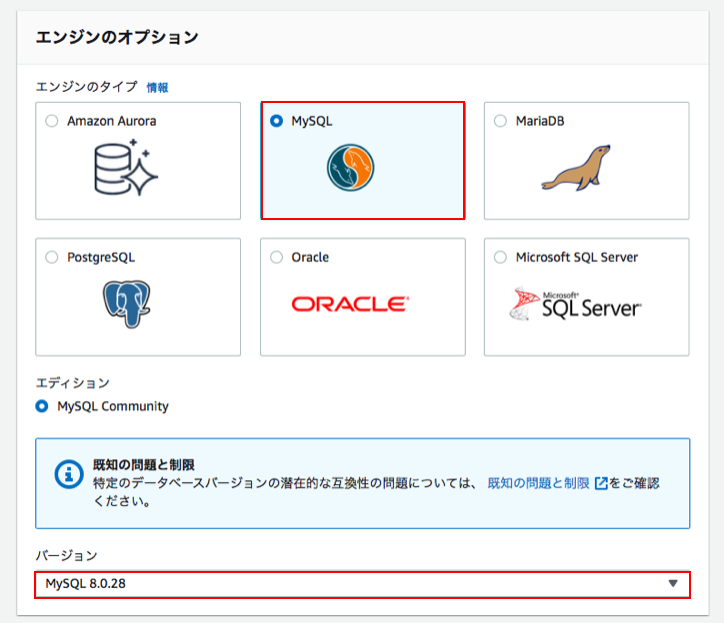Select the MySQL Community edition radio
The width and height of the screenshot is (724, 623).
pyautogui.click(x=42, y=406)
